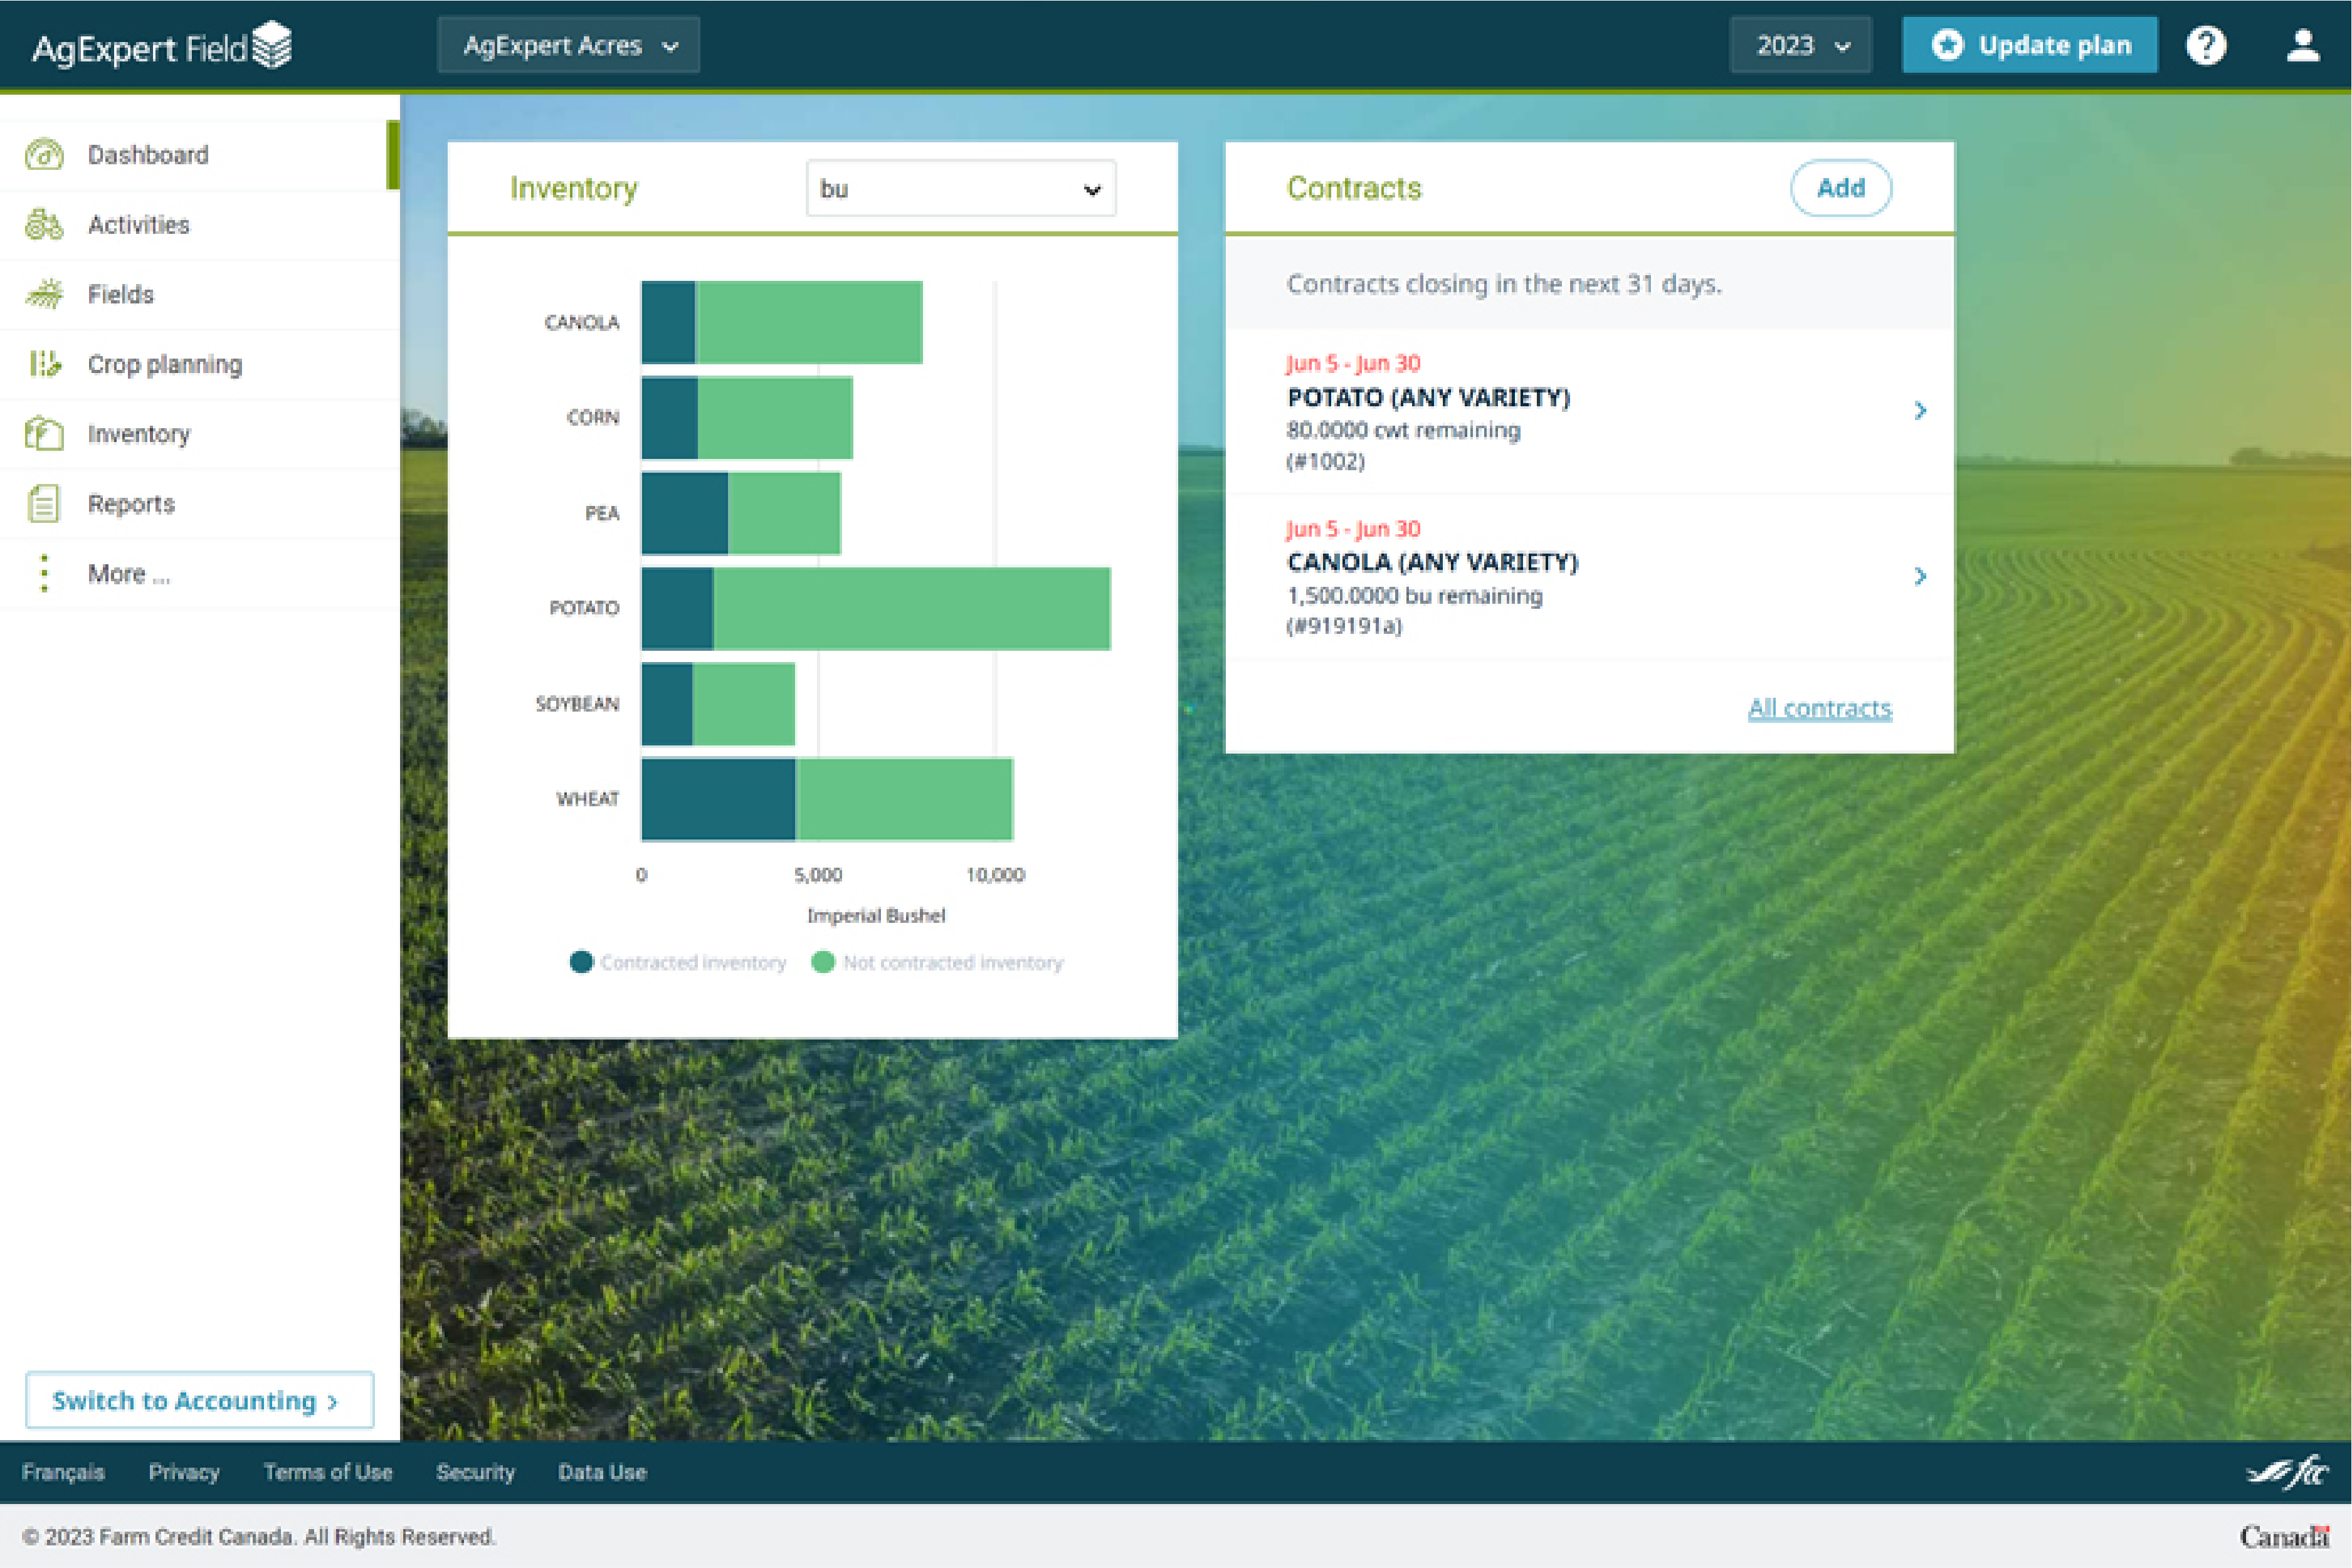
Task: Open Activities in sidebar
Action: pos(200,225)
